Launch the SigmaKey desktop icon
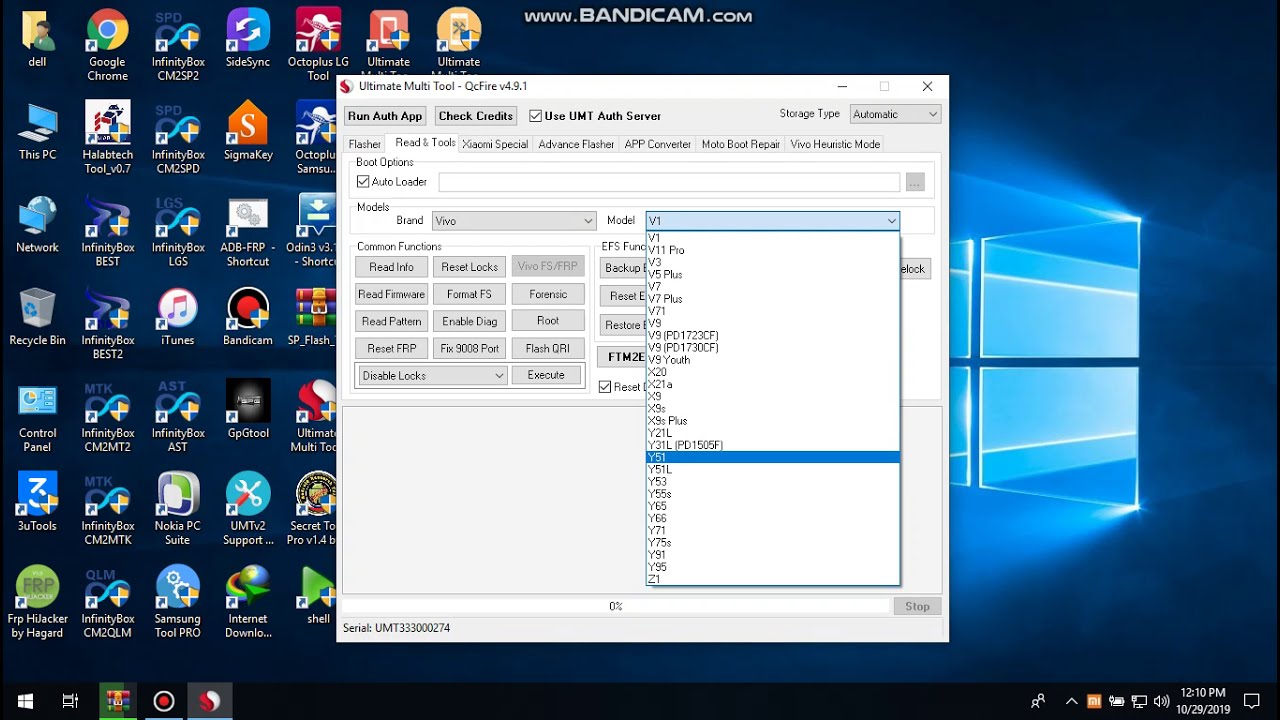The image size is (1280, 720). [x=248, y=132]
